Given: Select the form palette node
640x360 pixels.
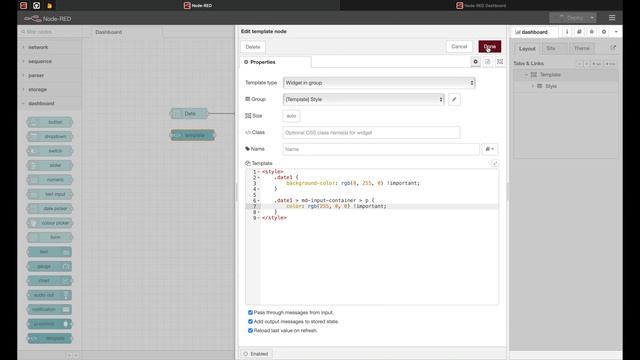Looking at the screenshot, I should [50, 237].
